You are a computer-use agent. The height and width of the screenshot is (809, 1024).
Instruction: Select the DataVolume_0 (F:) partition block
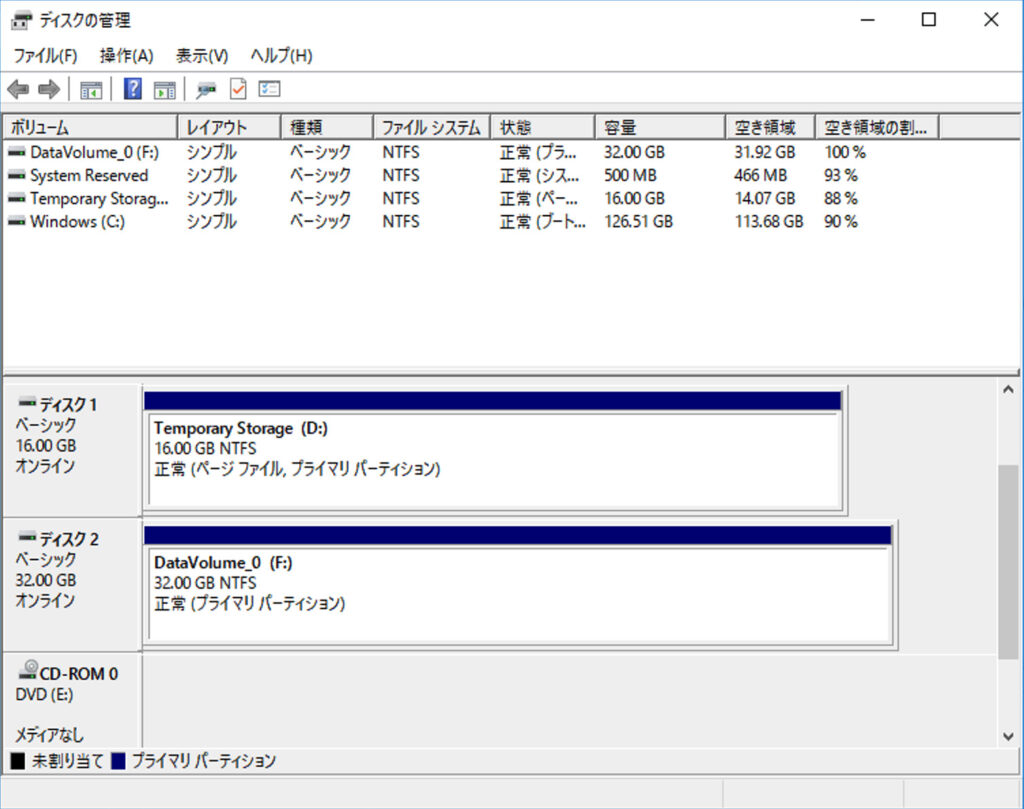(x=519, y=585)
